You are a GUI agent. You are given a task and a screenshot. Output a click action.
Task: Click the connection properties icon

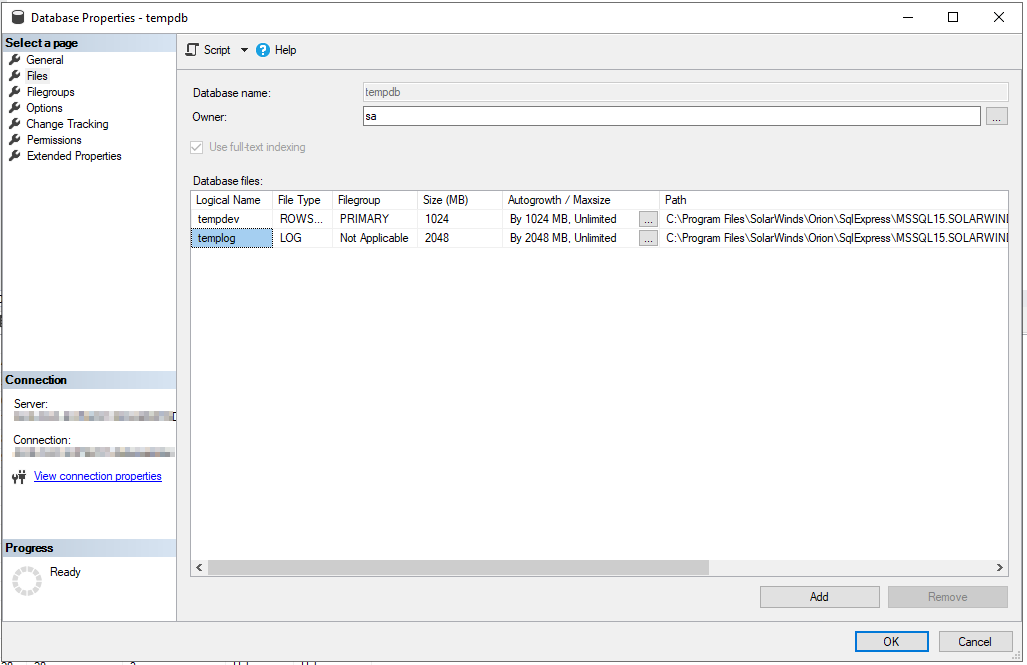(18, 476)
